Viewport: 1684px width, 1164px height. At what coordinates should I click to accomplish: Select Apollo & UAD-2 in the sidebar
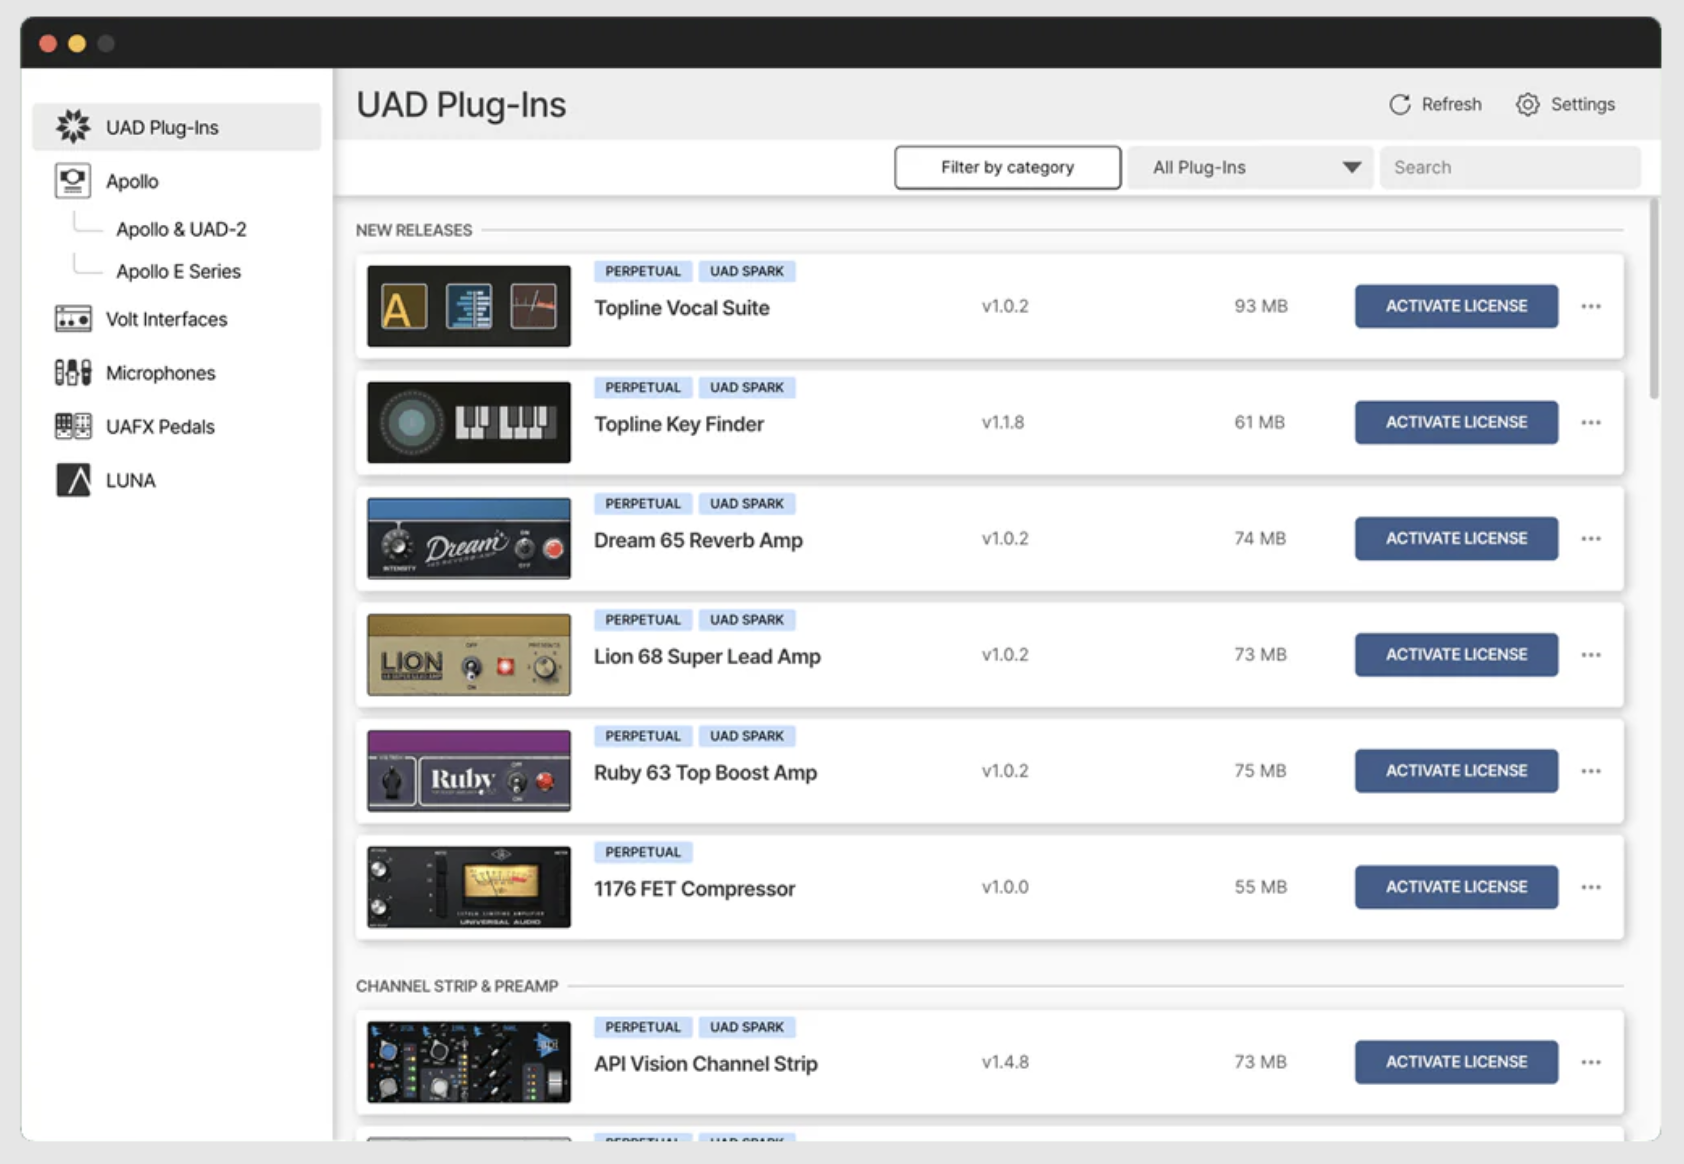(x=181, y=229)
